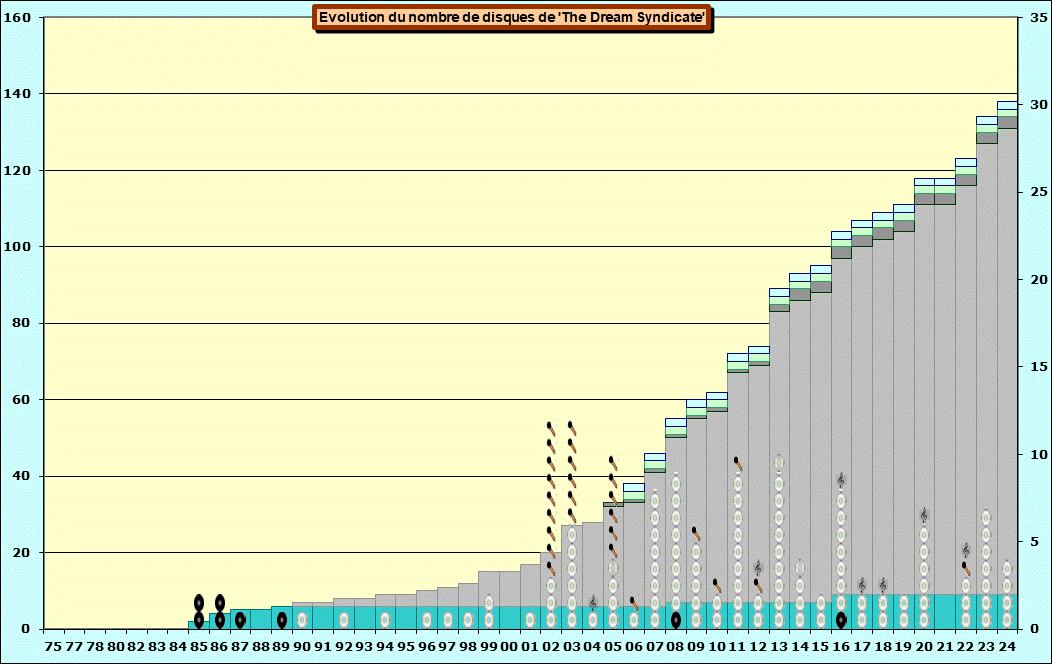Click the right axis value 35
This screenshot has height=664, width=1052.
[x=1039, y=18]
